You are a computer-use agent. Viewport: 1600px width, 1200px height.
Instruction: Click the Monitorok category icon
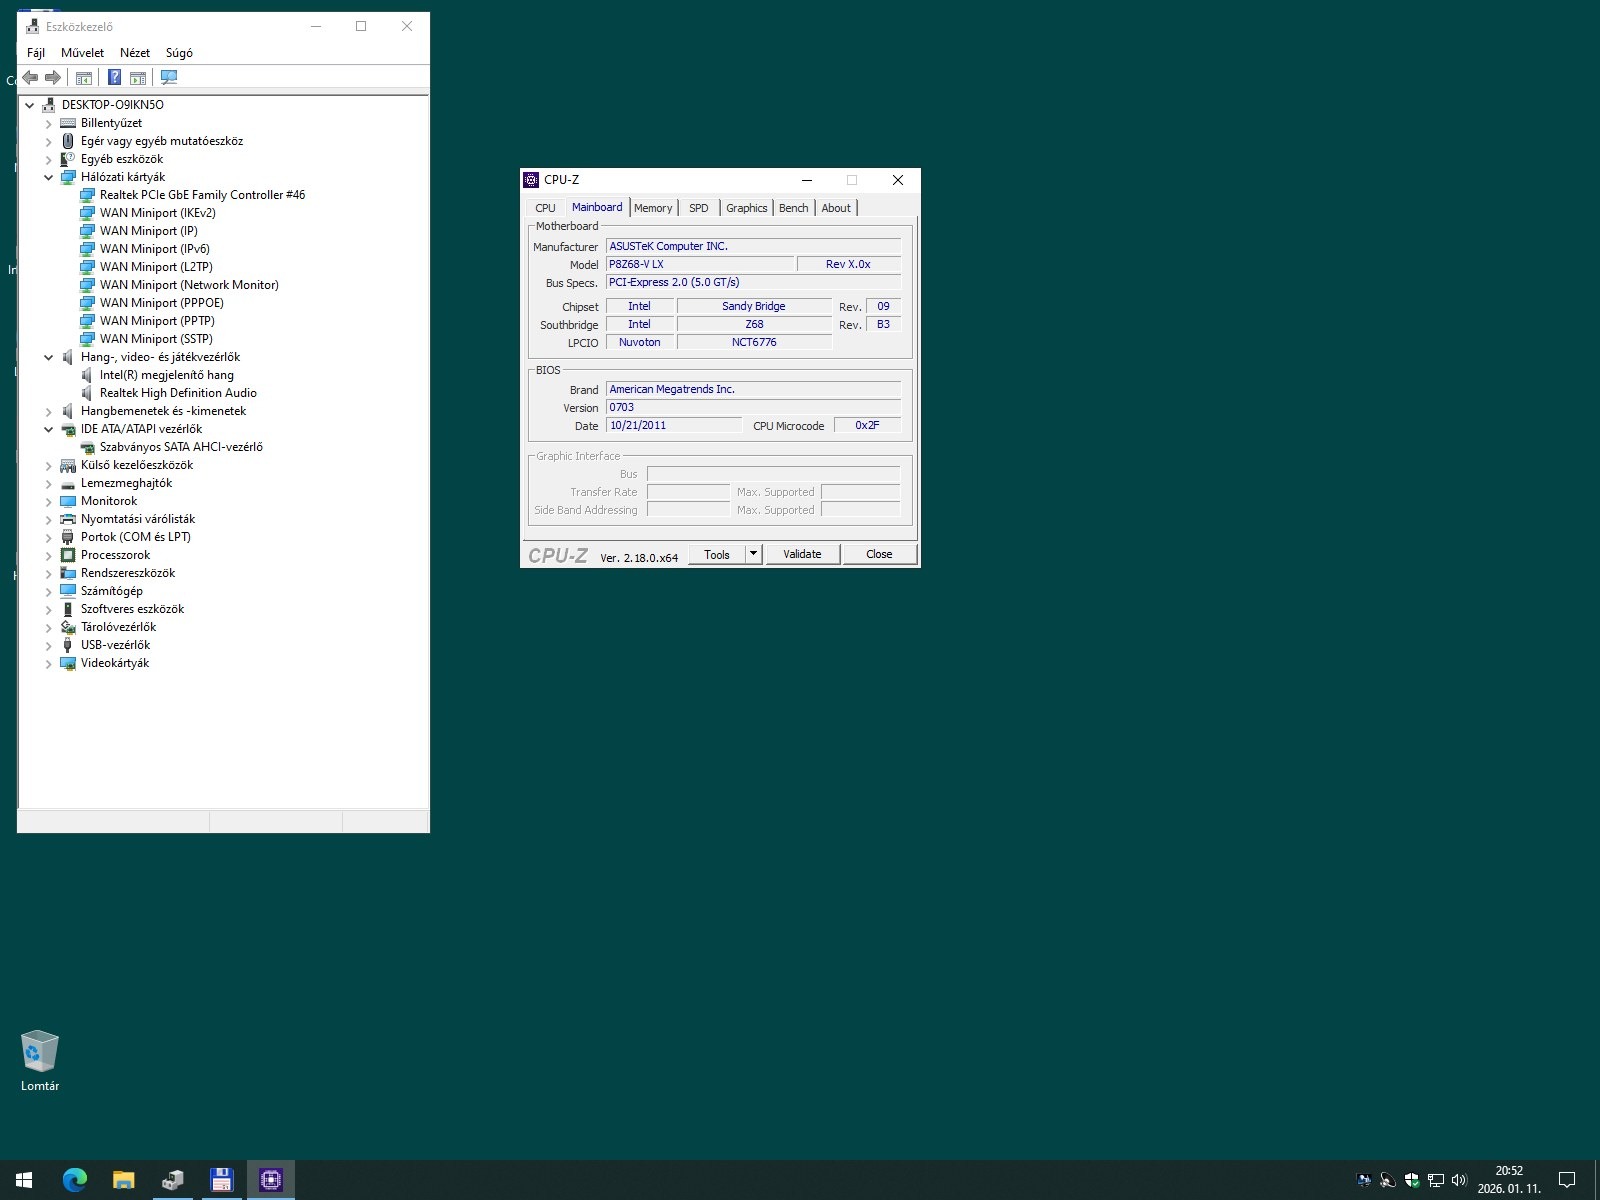[x=68, y=501]
